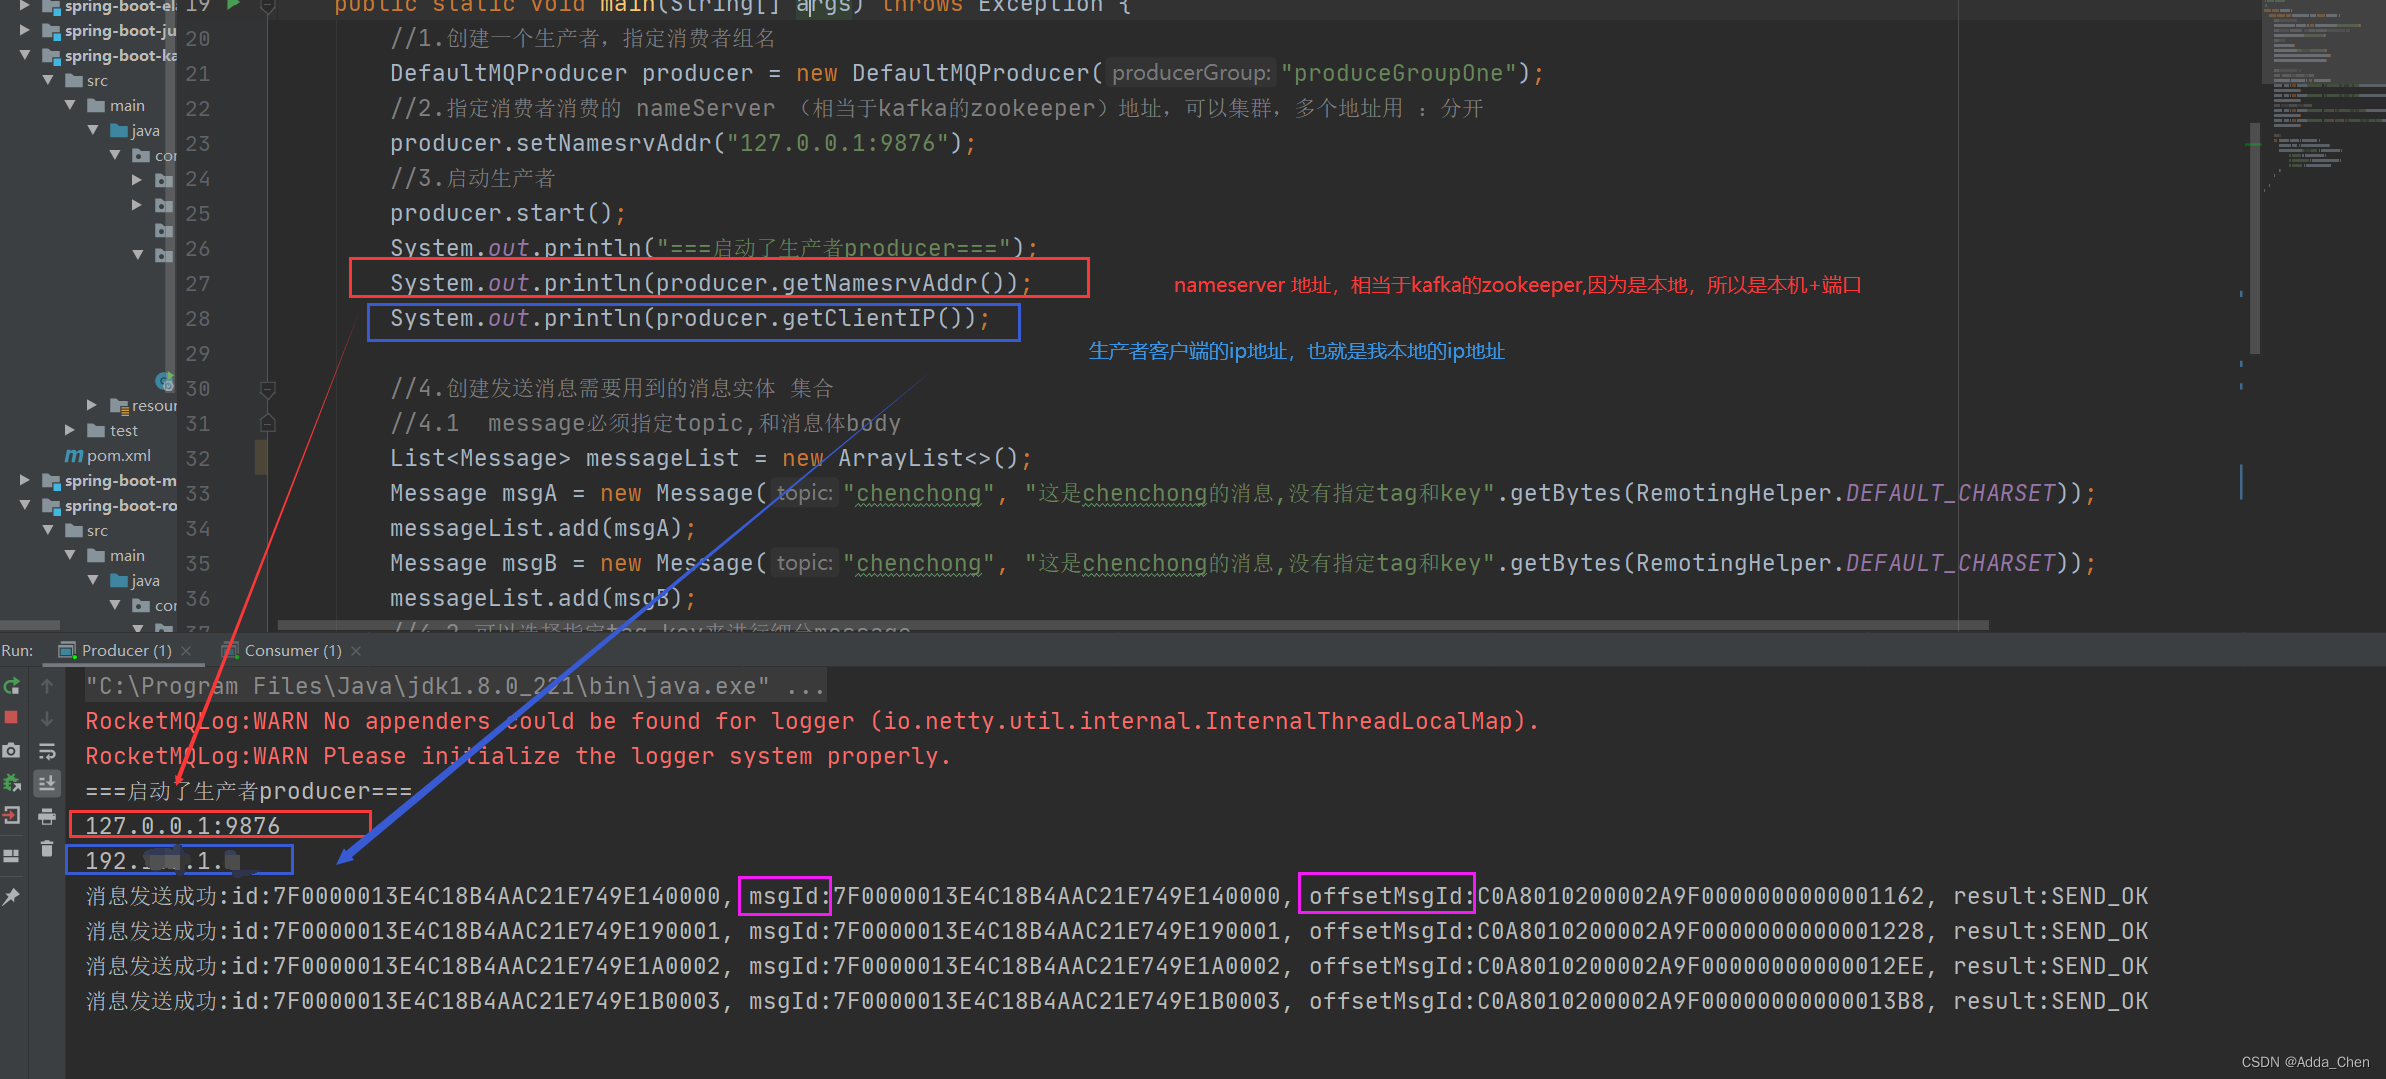
Task: Collapse src under spring-boot-ka
Action: click(x=48, y=80)
